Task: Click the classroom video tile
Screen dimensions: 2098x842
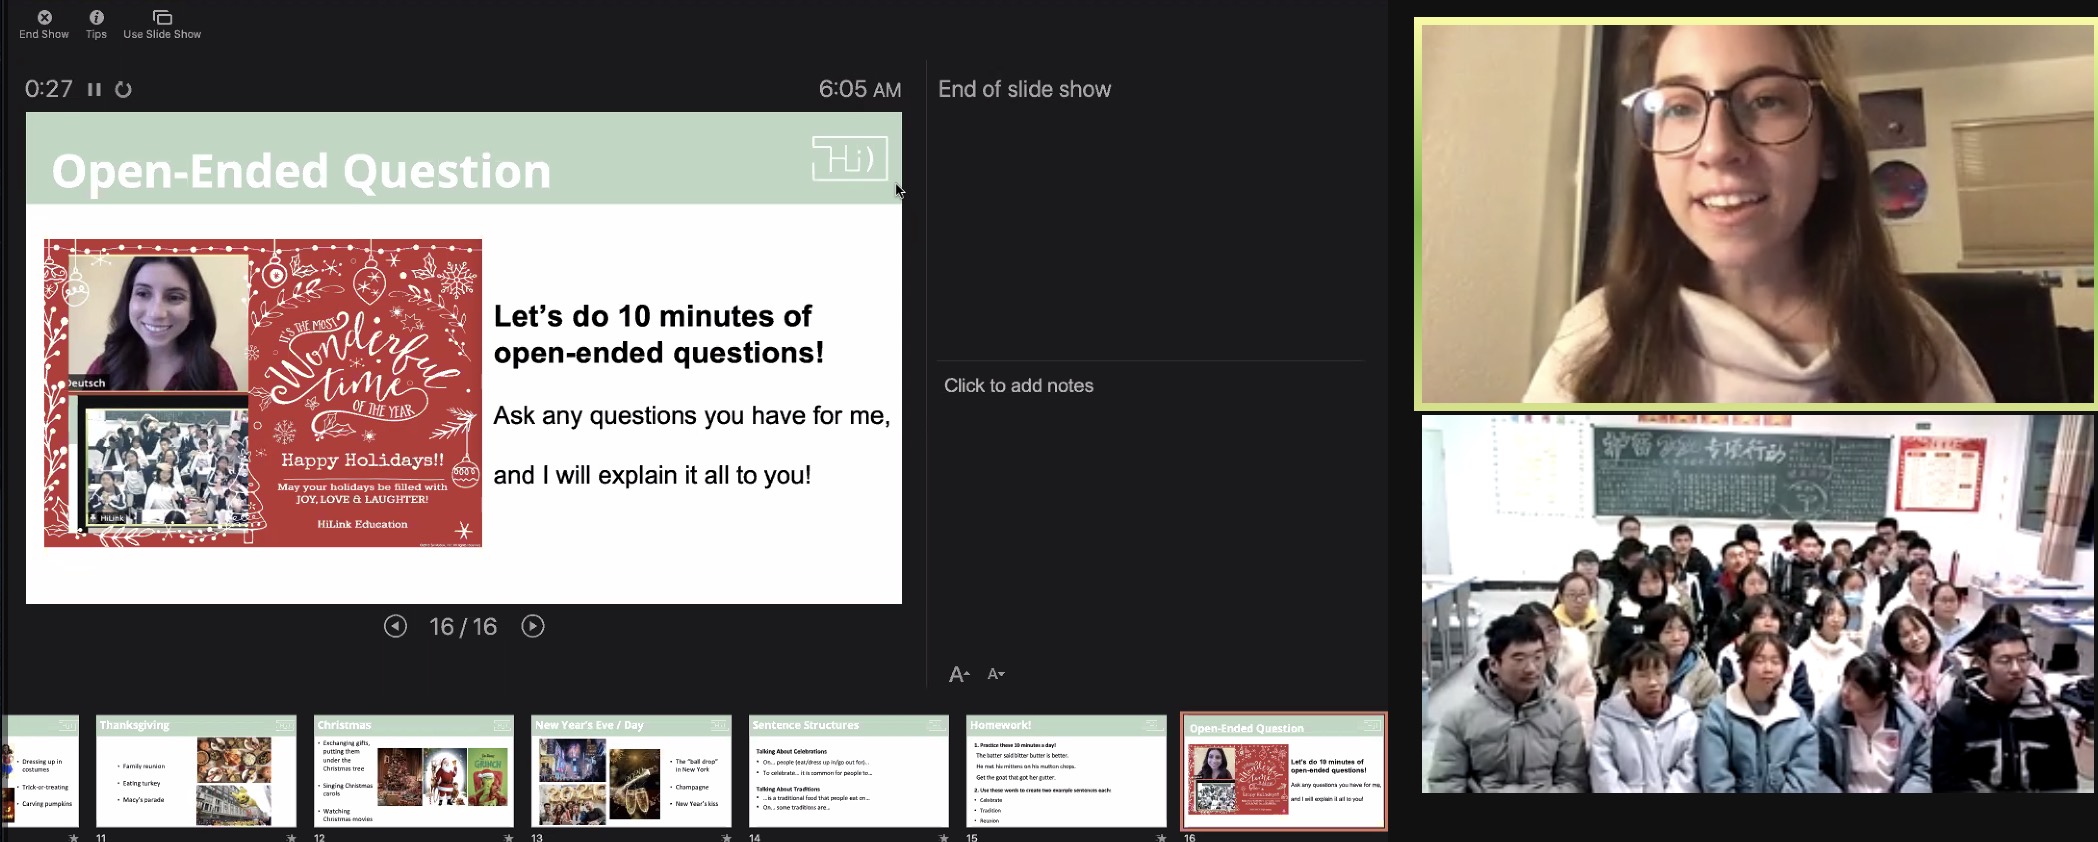Action: coord(1757,604)
